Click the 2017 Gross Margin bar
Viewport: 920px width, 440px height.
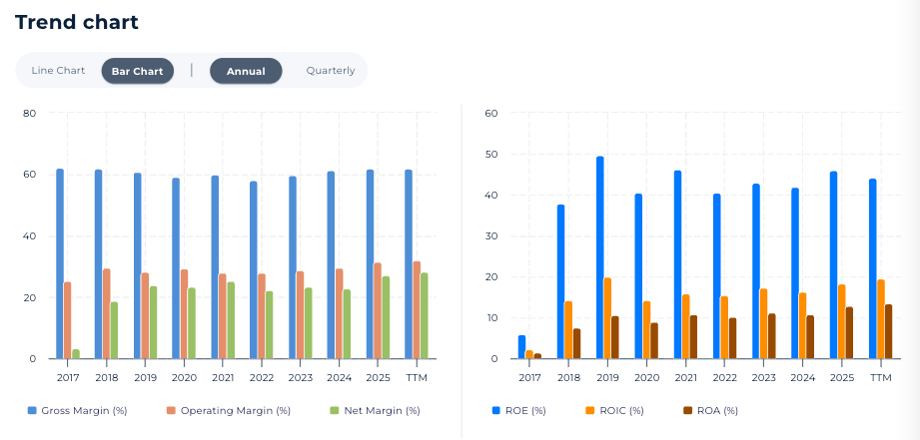pos(60,263)
